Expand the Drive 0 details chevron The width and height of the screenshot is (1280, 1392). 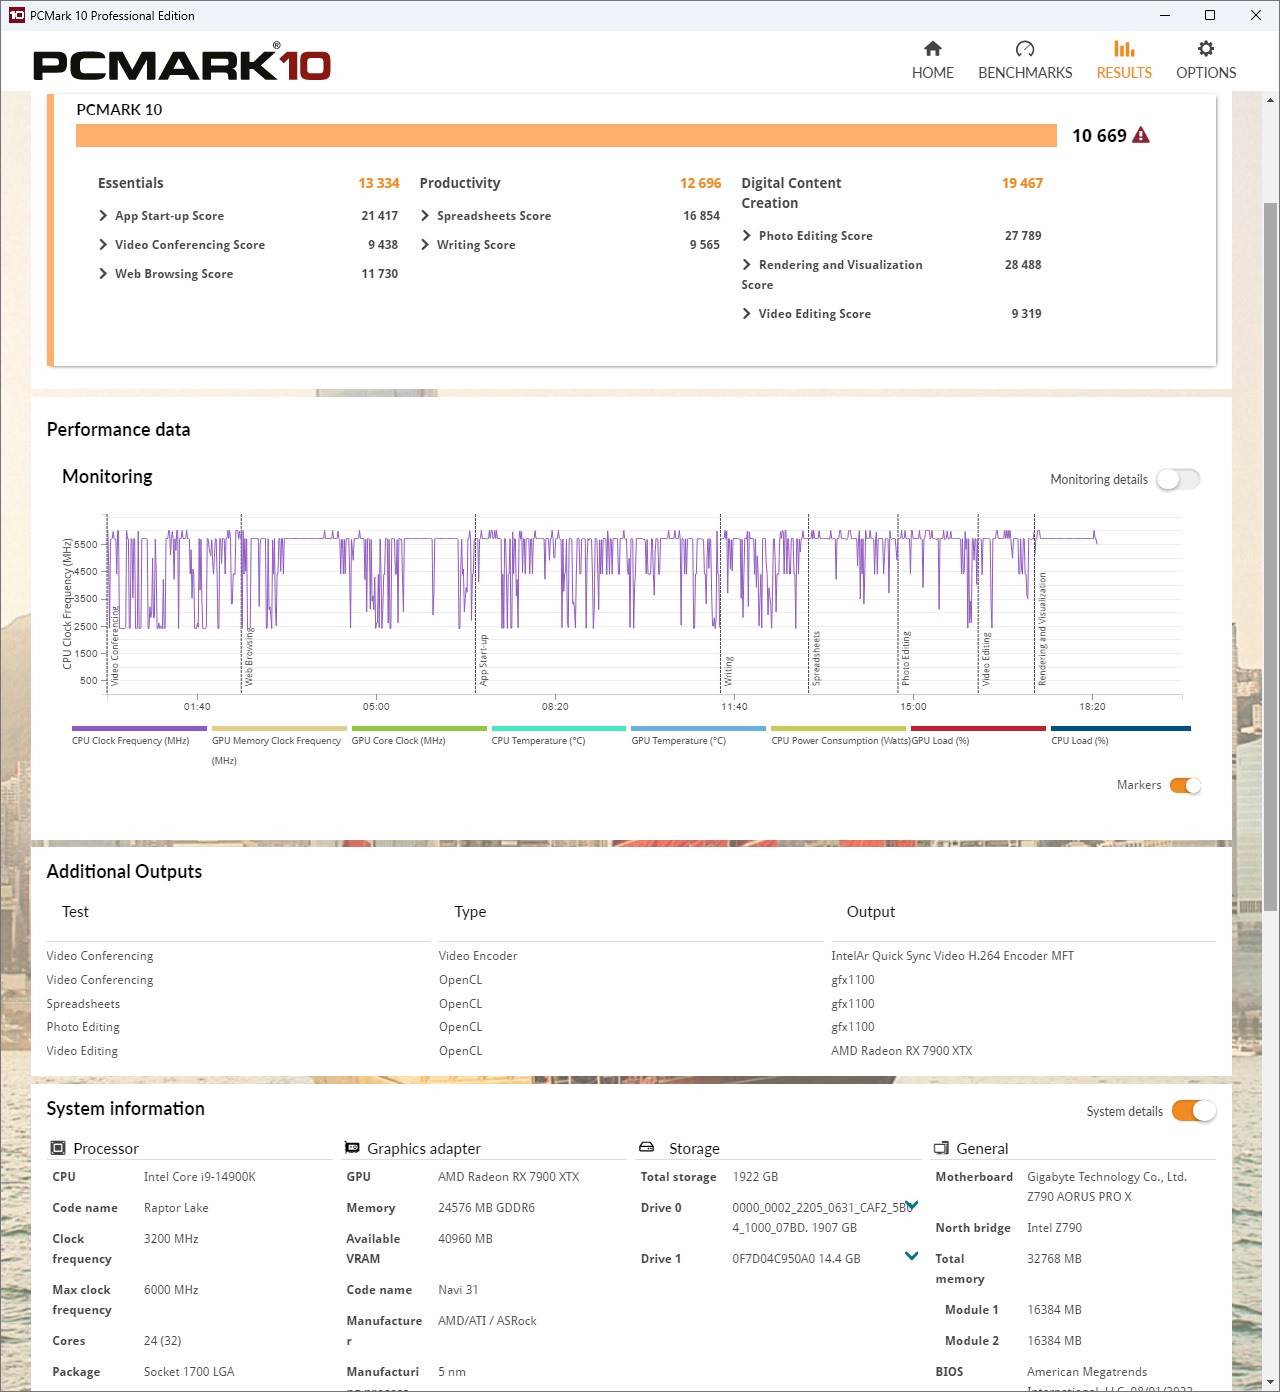pyautogui.click(x=912, y=1205)
